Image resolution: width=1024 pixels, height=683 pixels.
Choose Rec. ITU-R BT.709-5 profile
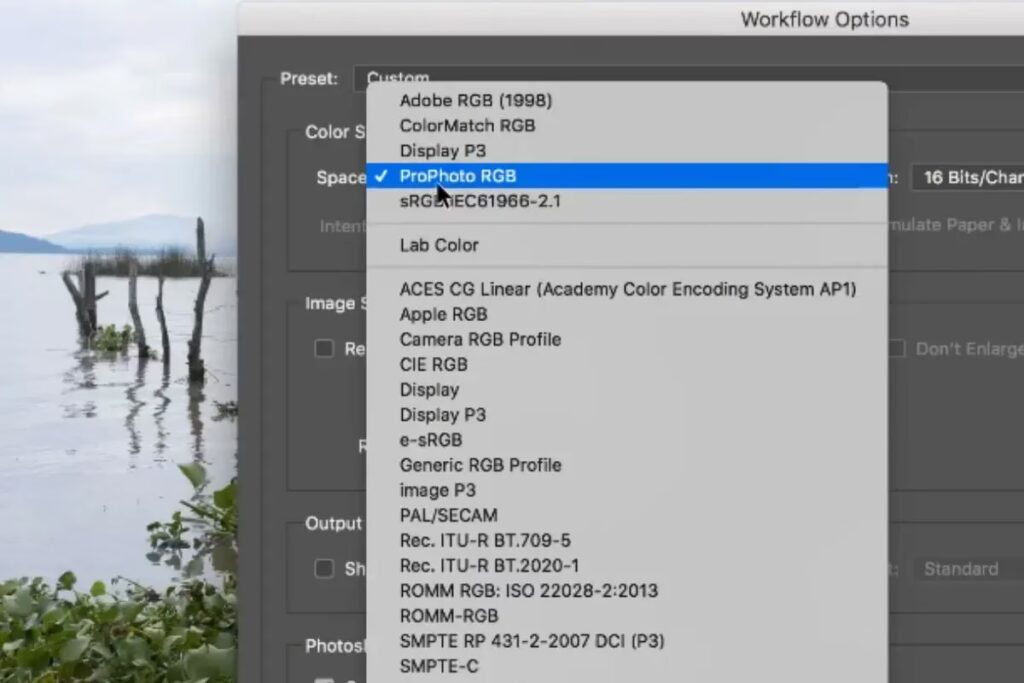pyautogui.click(x=485, y=541)
